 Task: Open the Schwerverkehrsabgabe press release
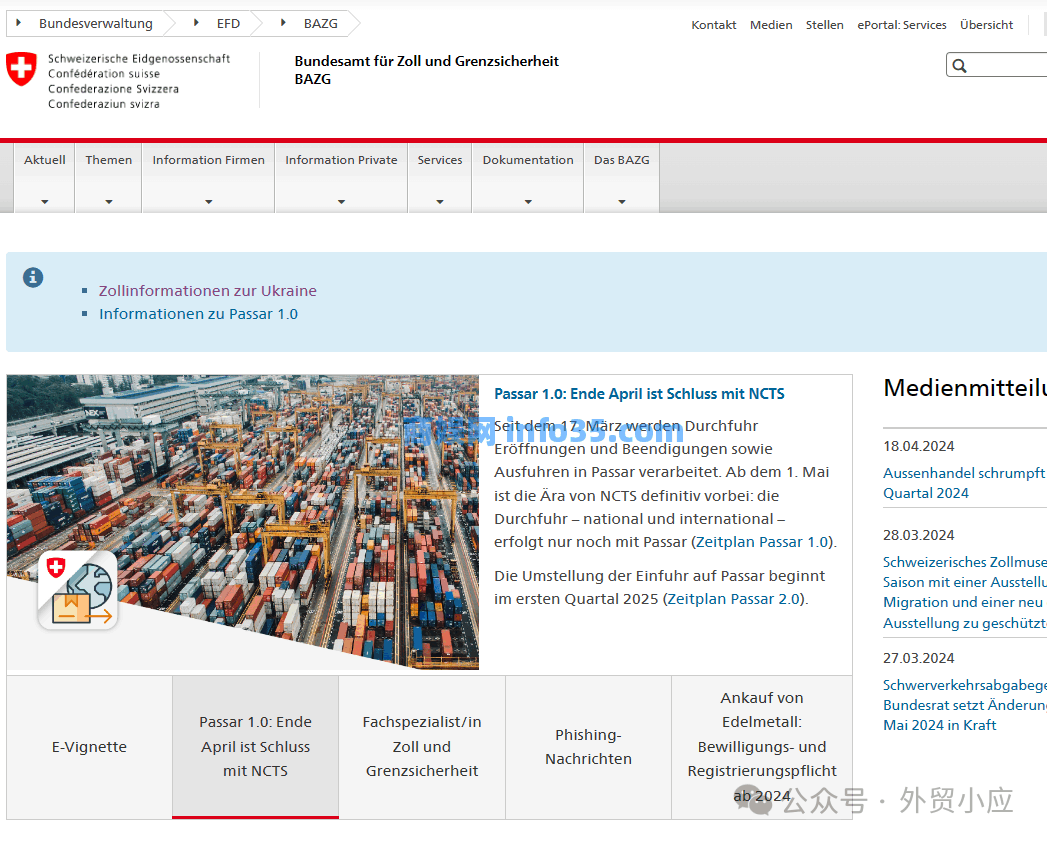tap(965, 705)
